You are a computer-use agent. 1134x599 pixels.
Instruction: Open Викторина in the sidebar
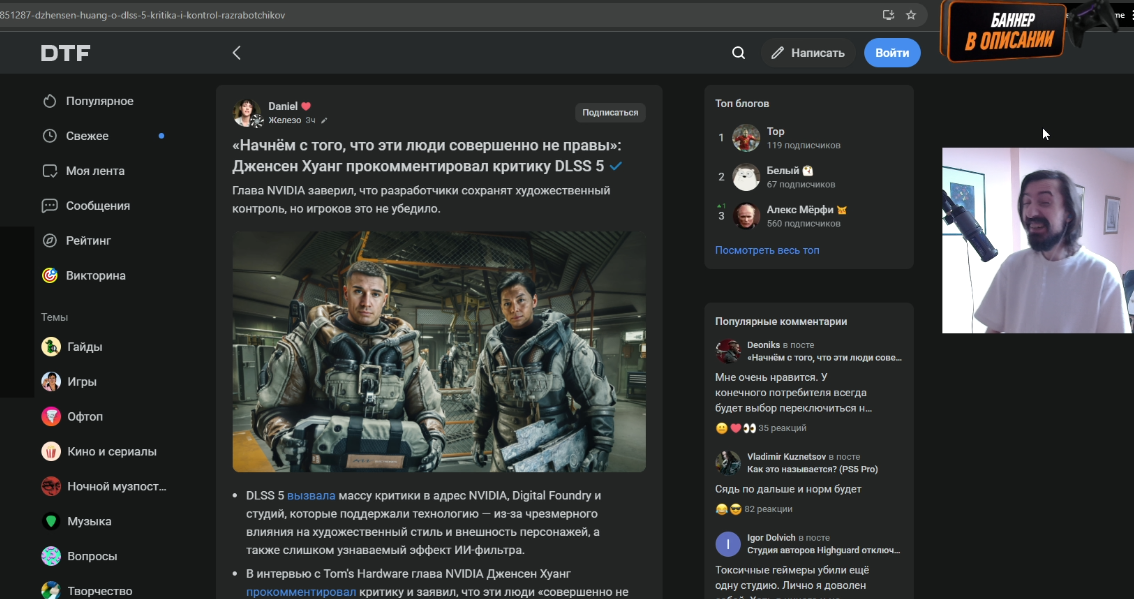95,276
